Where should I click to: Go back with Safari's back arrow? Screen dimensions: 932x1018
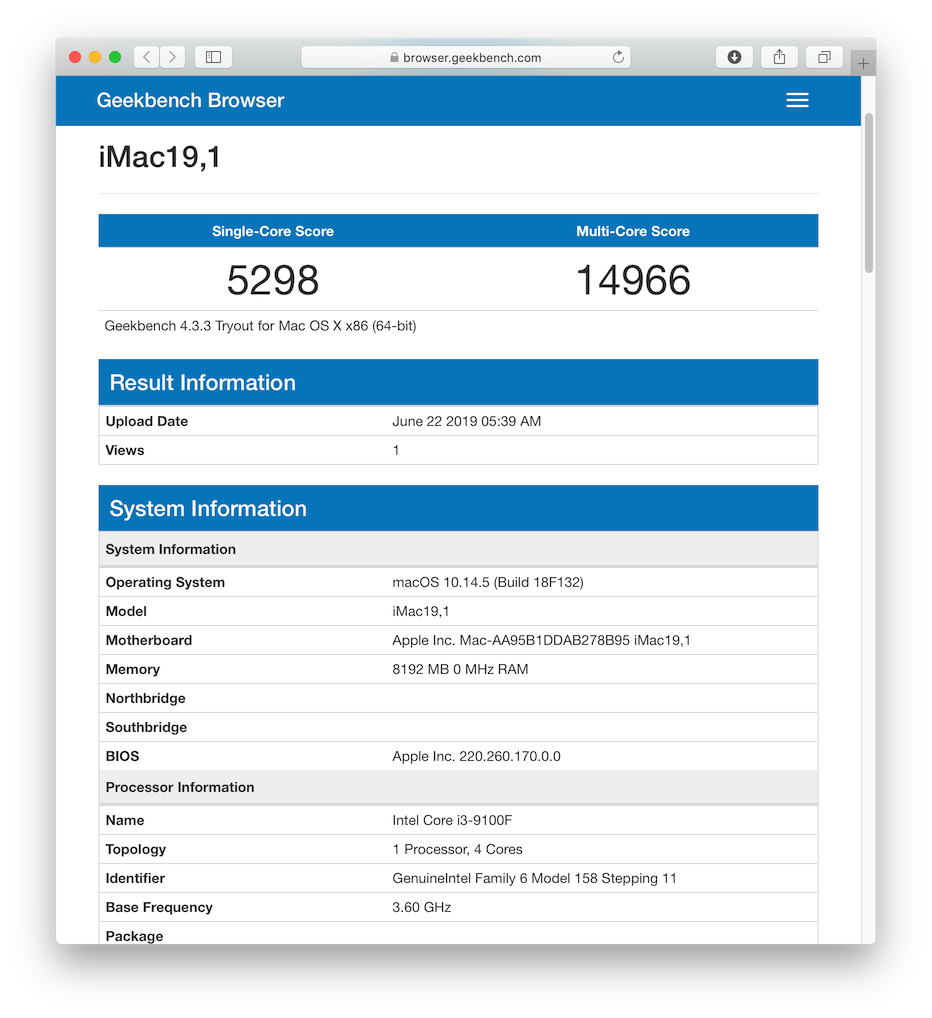pos(147,57)
